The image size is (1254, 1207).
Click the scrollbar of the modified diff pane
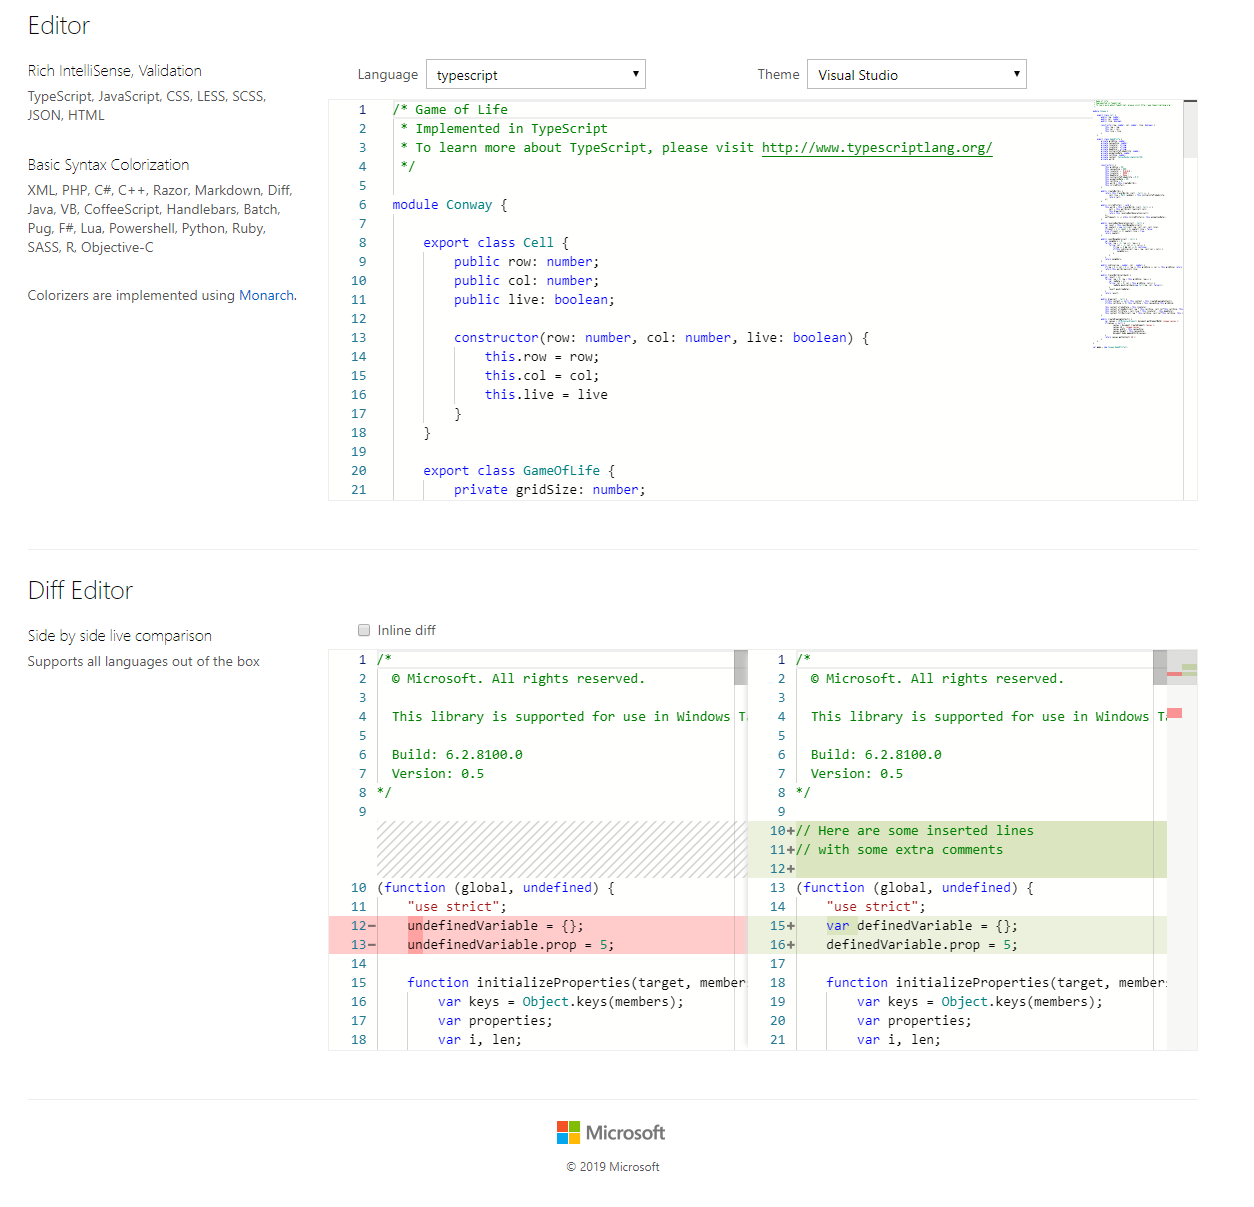click(x=1160, y=667)
